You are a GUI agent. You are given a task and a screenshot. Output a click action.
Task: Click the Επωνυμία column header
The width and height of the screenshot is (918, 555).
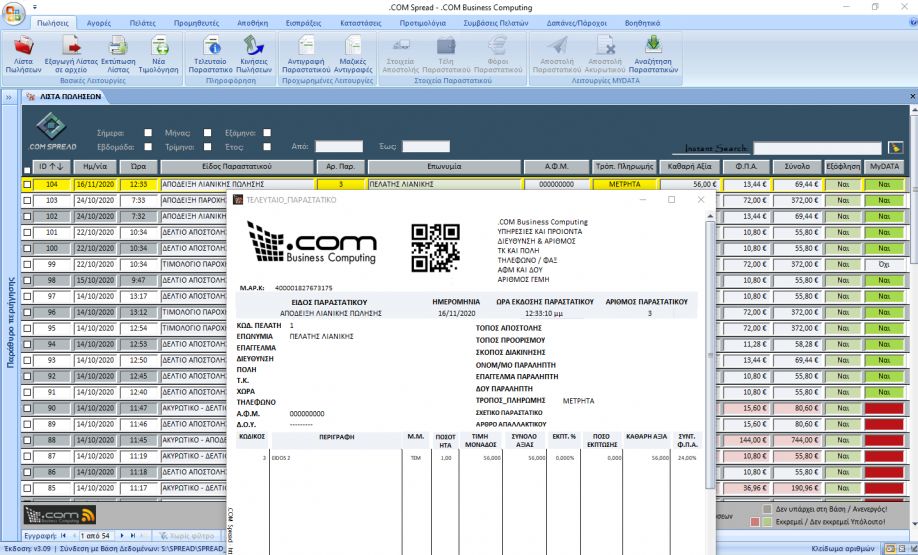coord(444,167)
